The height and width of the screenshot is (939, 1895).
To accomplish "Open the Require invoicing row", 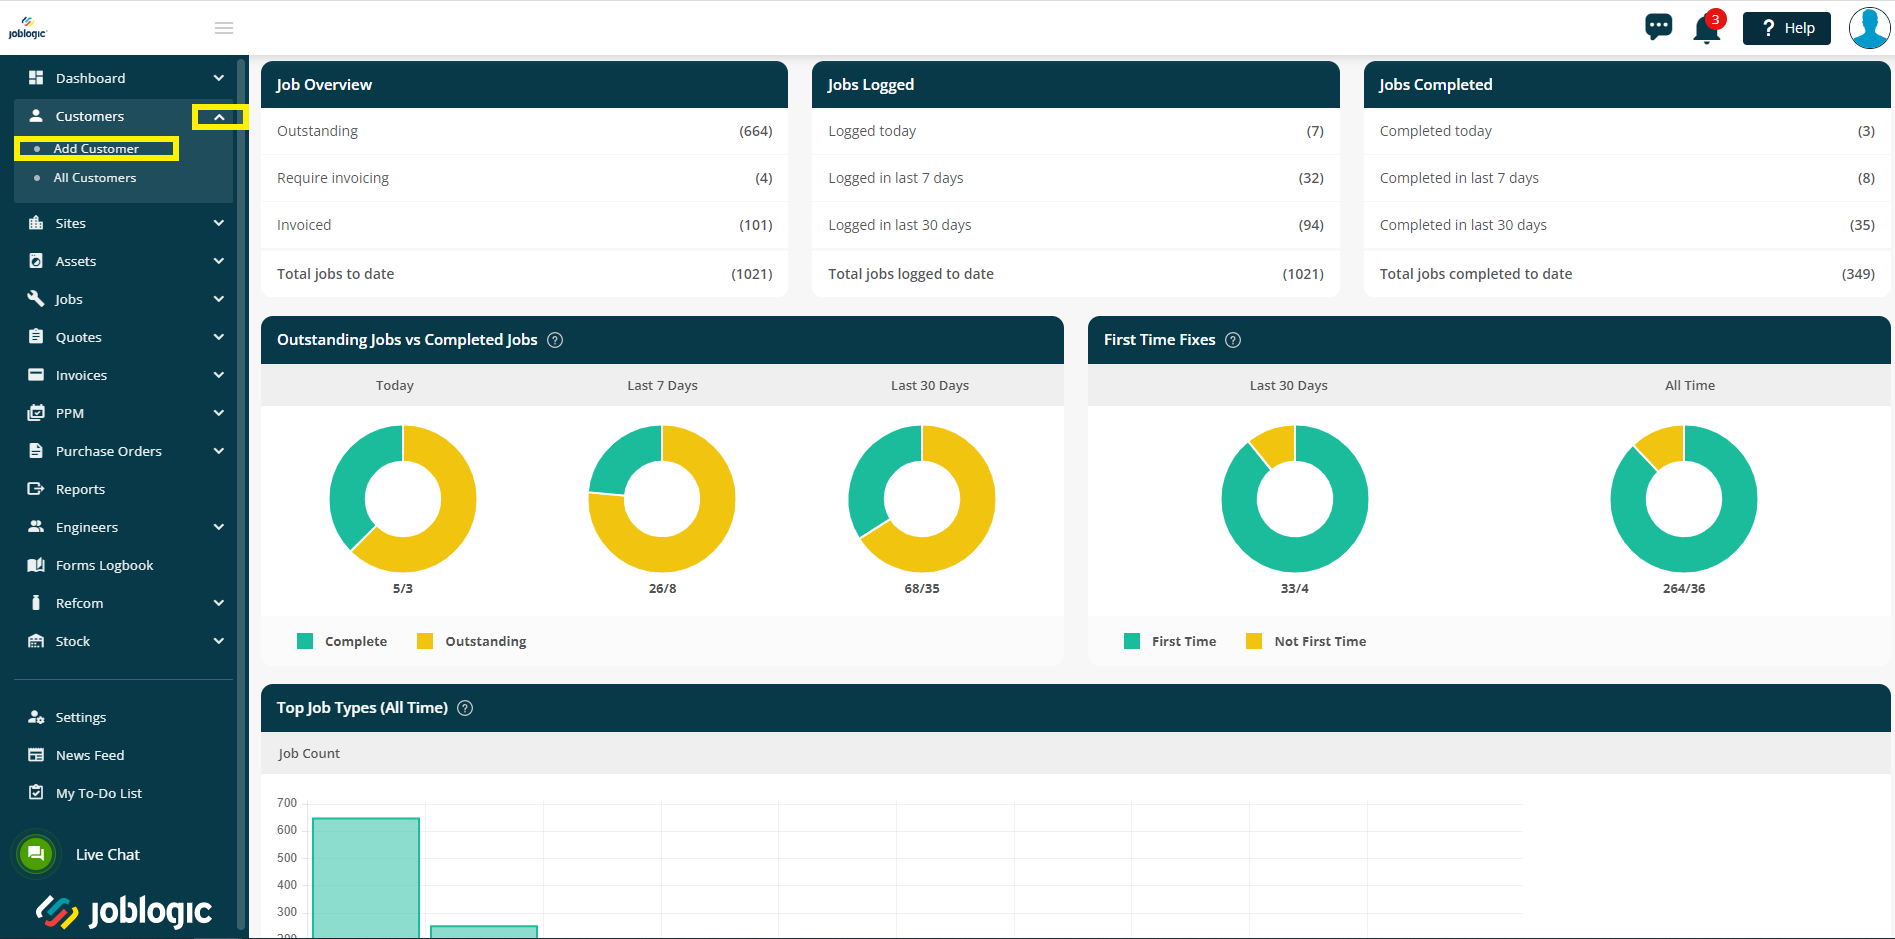I will 524,178.
